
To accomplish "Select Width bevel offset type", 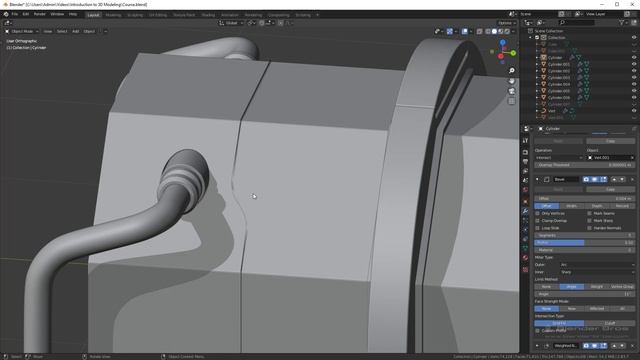I will point(572,206).
